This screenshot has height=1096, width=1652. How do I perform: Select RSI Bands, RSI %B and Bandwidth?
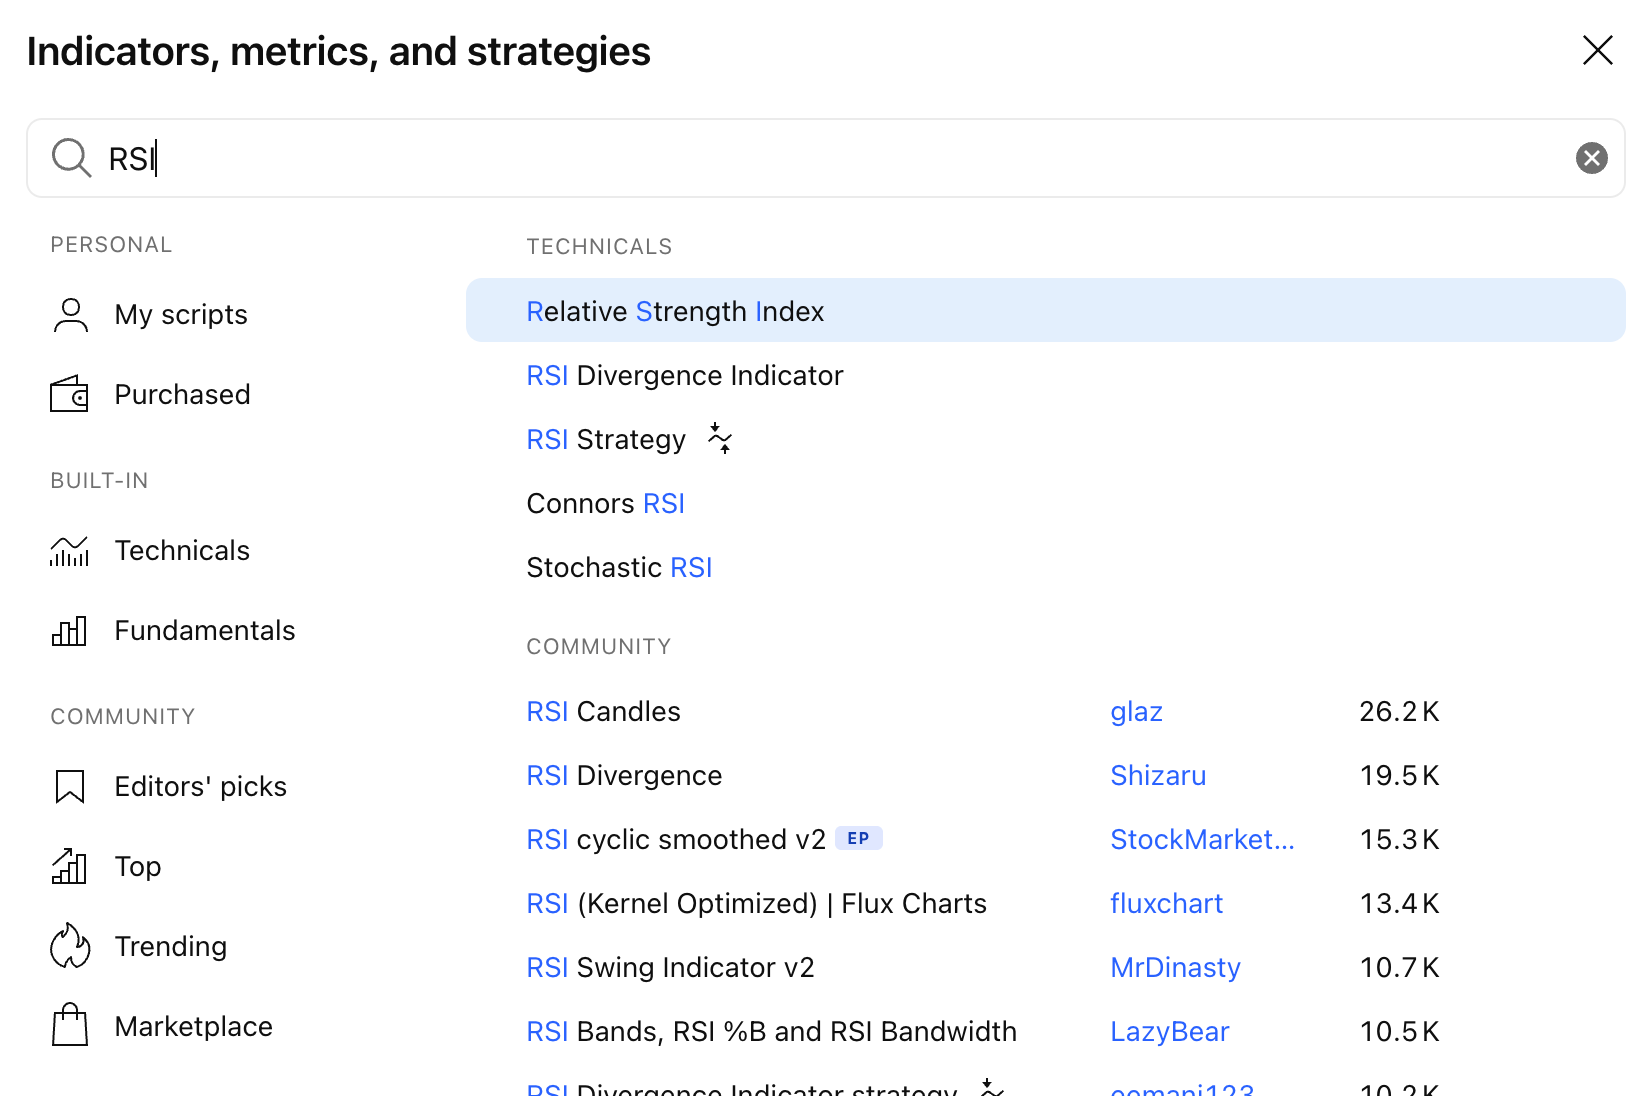771,1031
